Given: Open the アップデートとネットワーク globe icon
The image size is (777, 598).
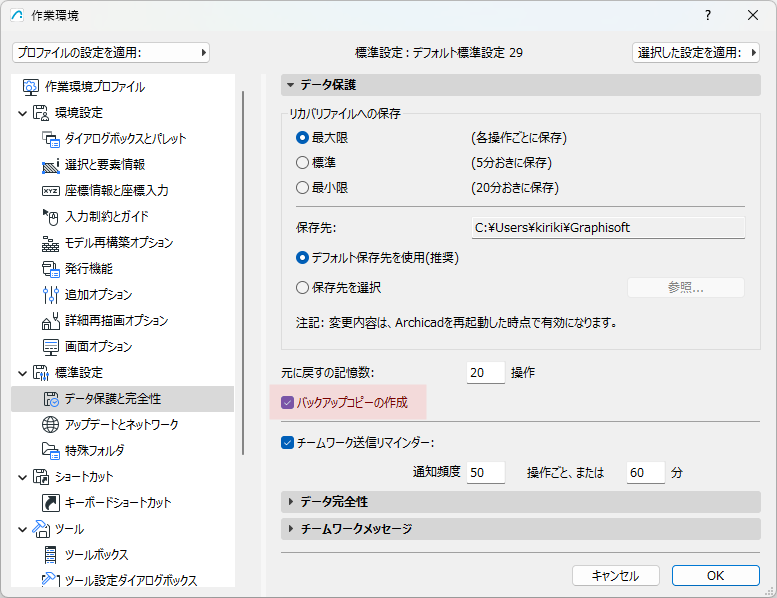Looking at the screenshot, I should 51,425.
